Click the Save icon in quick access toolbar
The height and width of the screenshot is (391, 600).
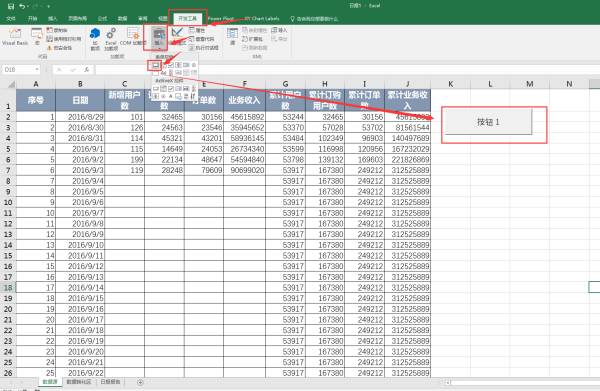coord(11,7)
